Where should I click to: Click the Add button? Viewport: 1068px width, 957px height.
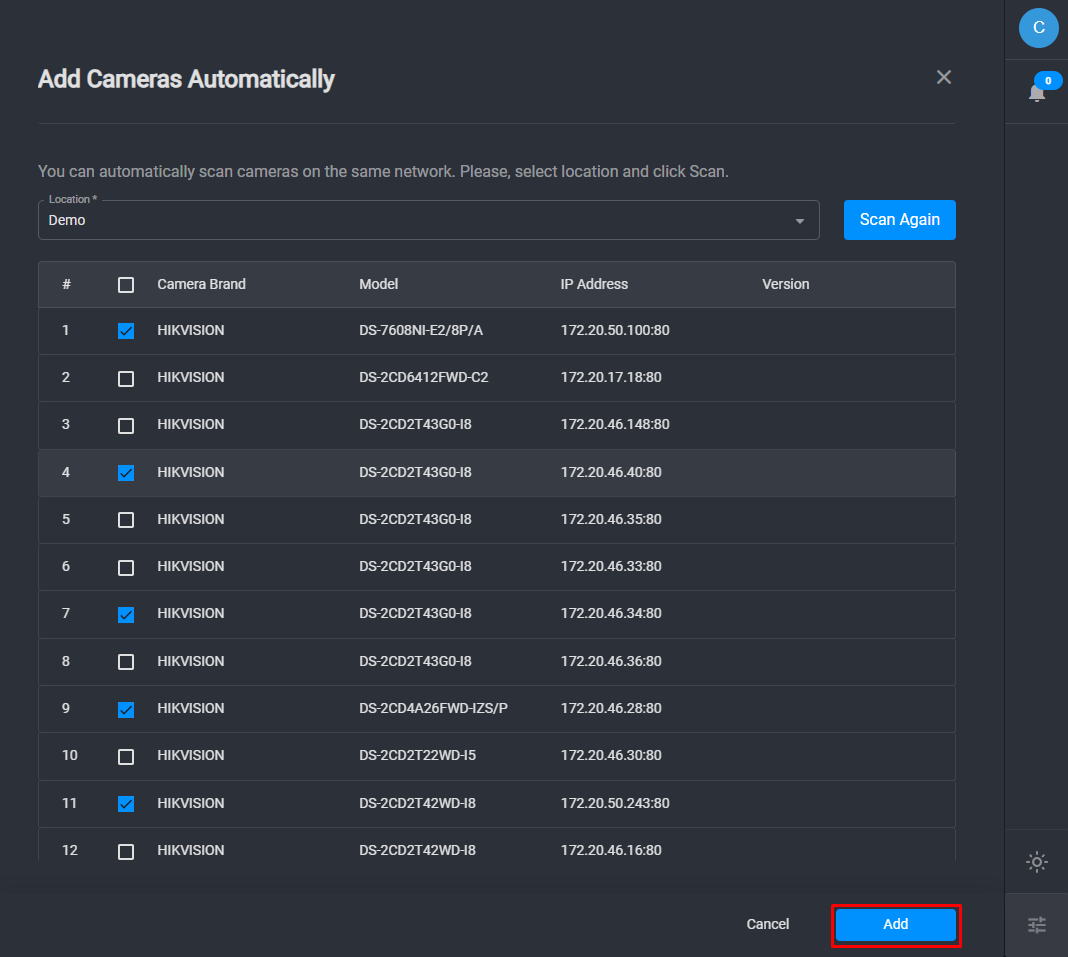tap(895, 924)
